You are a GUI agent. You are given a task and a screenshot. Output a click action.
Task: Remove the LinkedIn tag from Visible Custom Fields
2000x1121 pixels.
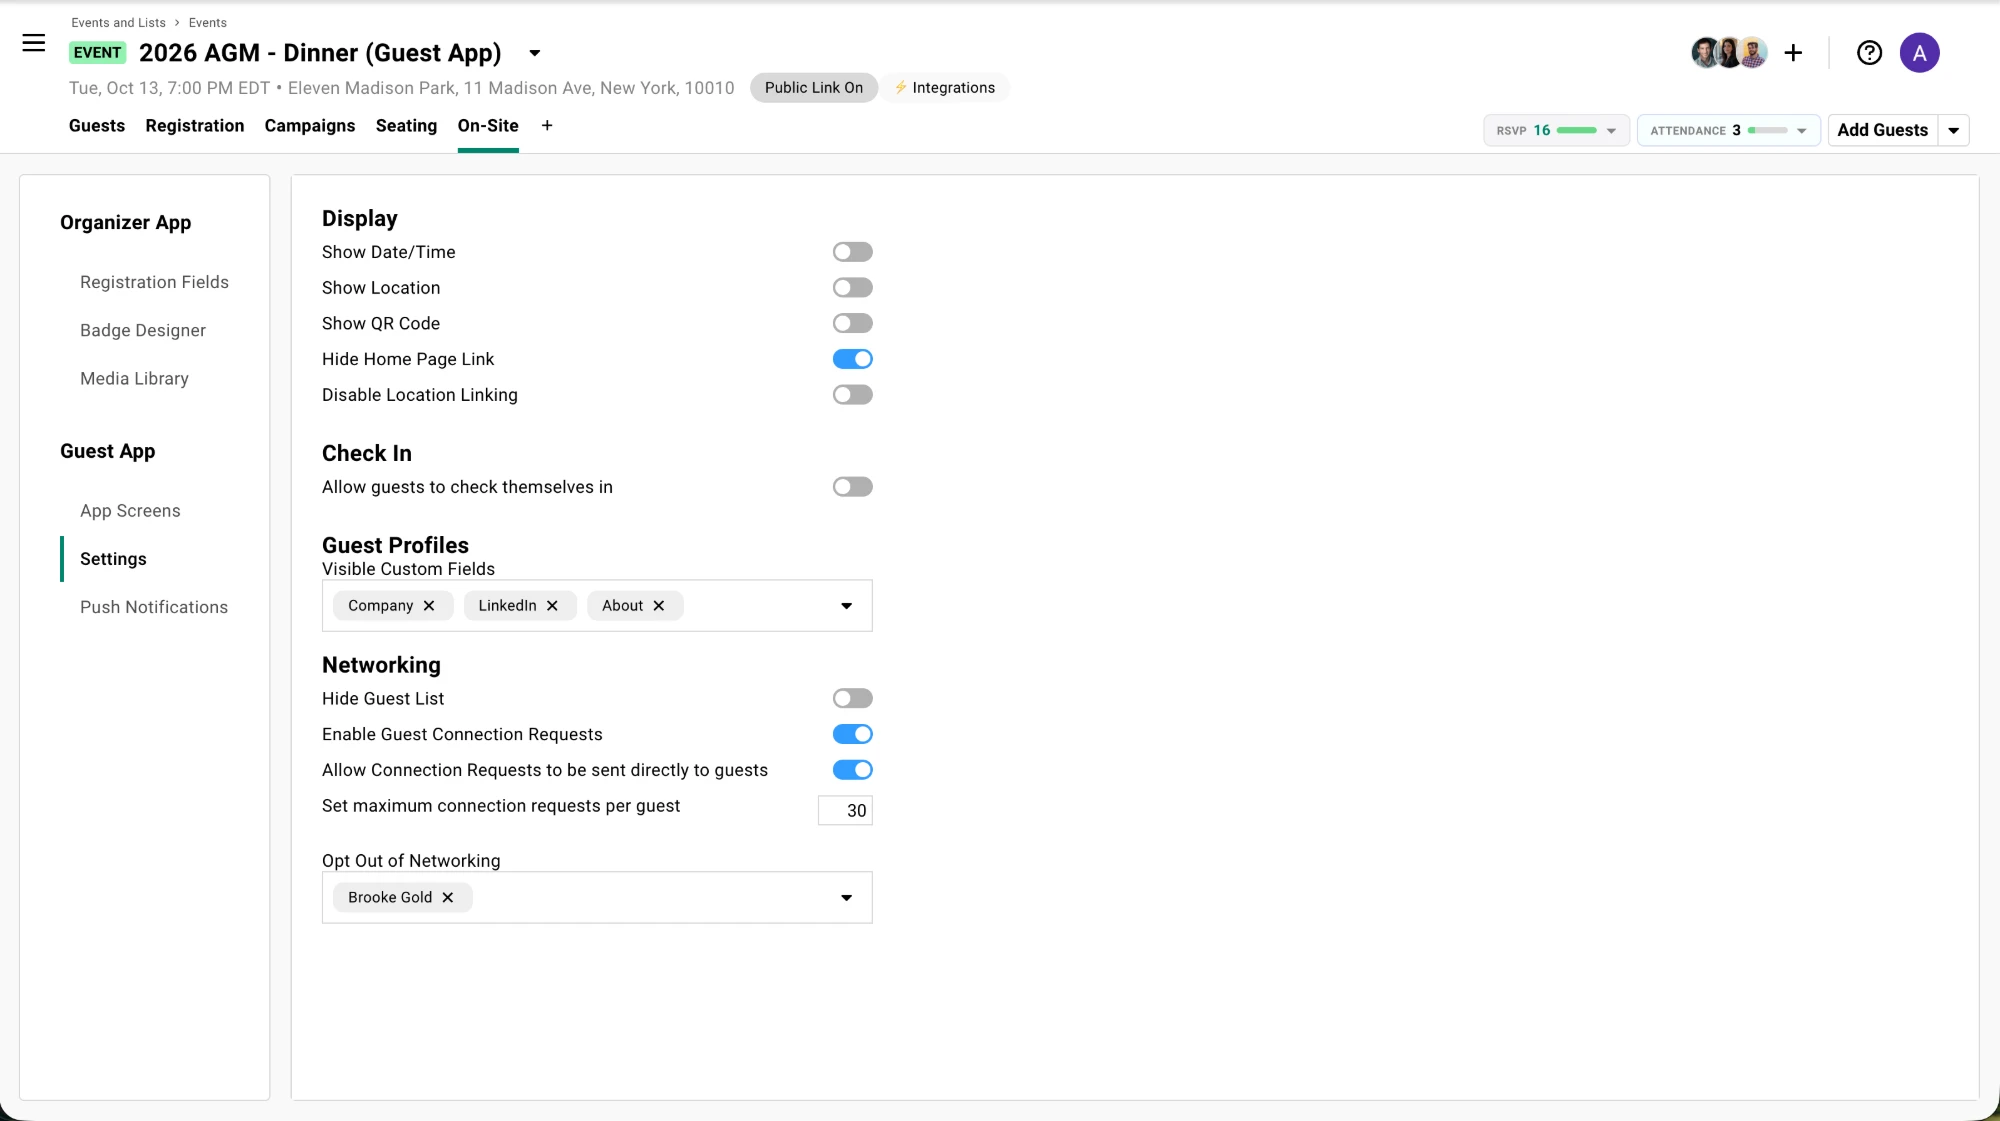coord(552,606)
